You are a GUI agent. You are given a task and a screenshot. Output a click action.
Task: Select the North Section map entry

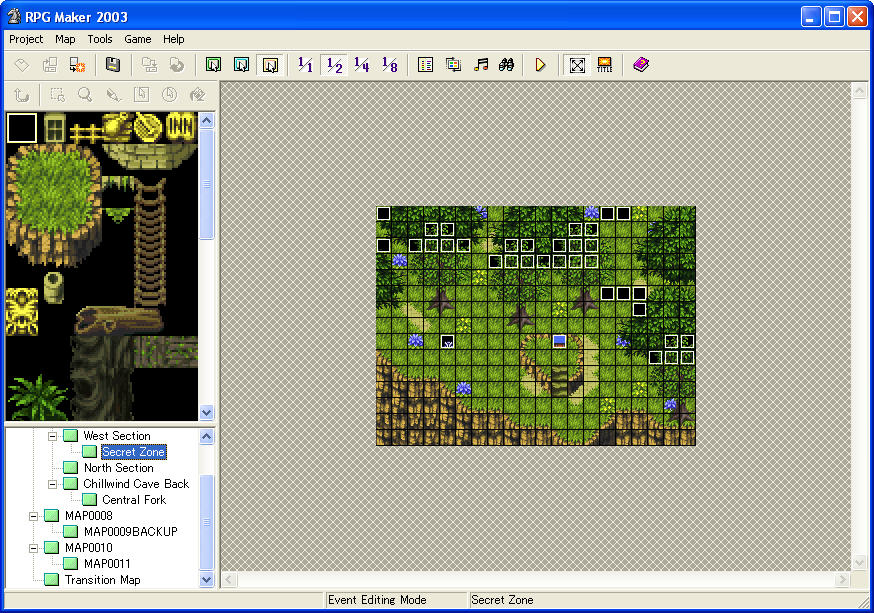(x=118, y=468)
